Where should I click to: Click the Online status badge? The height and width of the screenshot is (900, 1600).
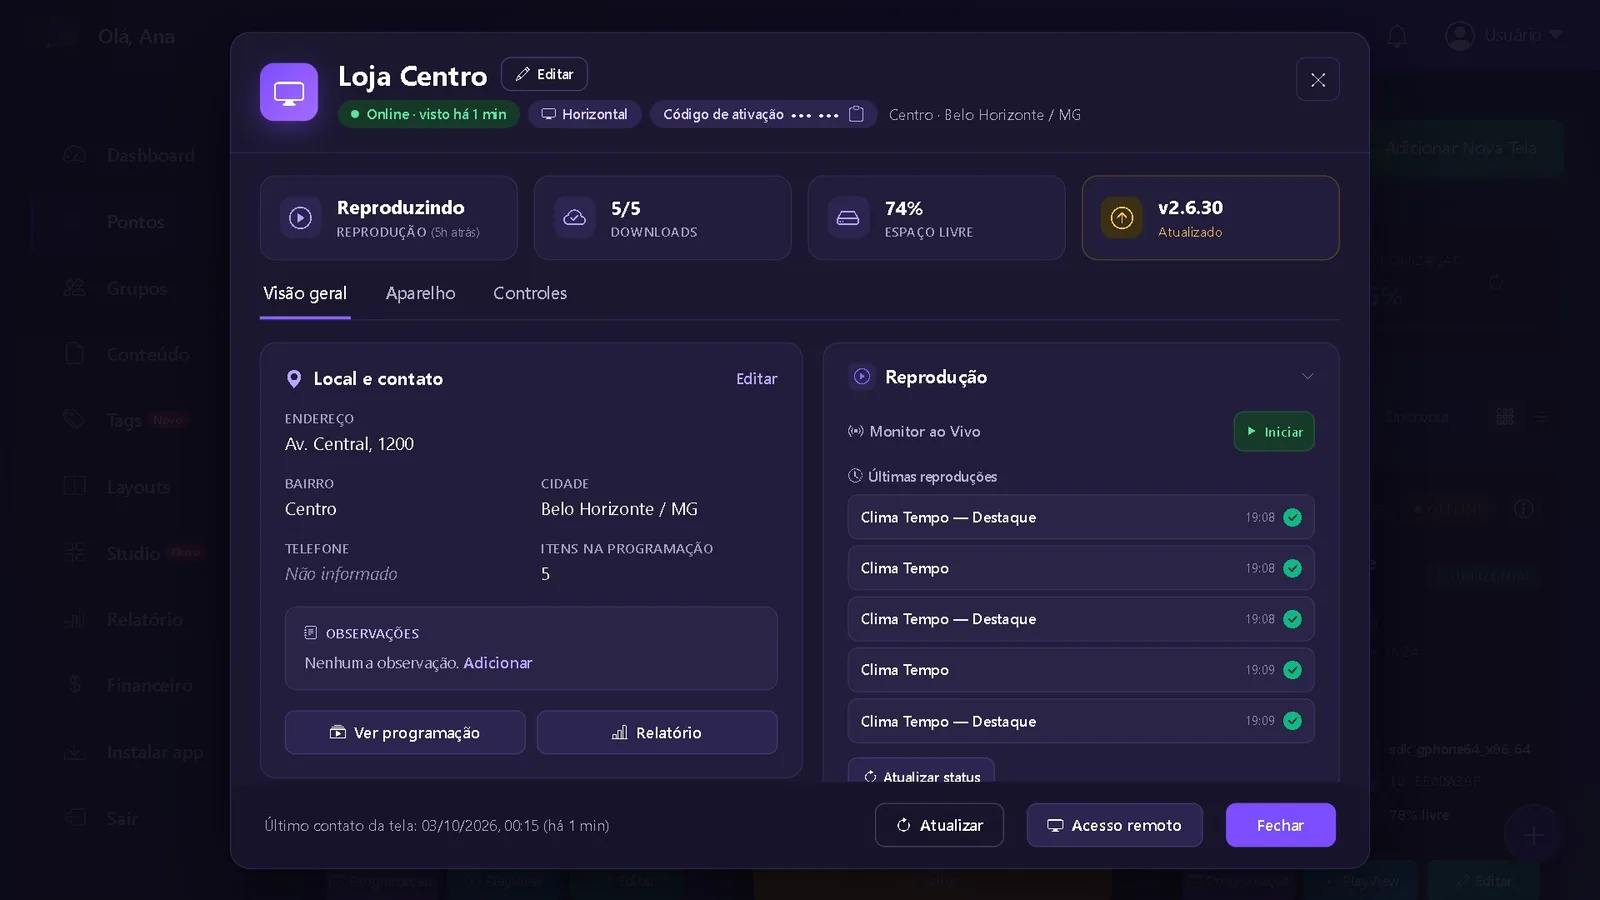coord(428,114)
